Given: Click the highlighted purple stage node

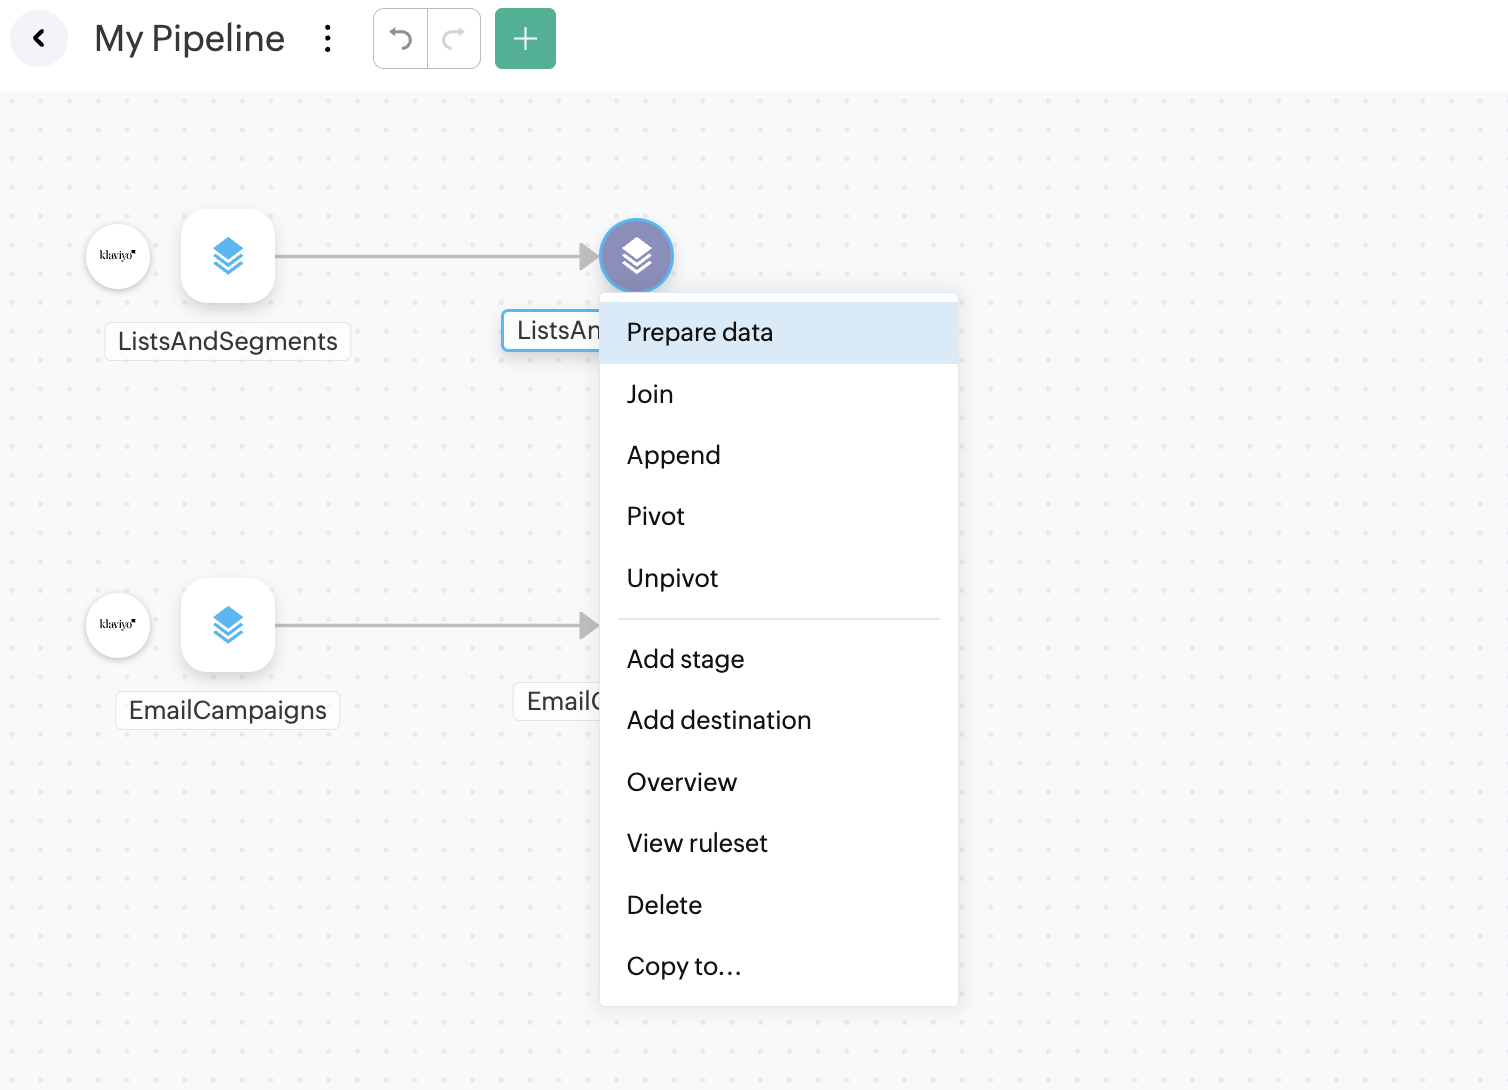Looking at the screenshot, I should click(x=636, y=256).
